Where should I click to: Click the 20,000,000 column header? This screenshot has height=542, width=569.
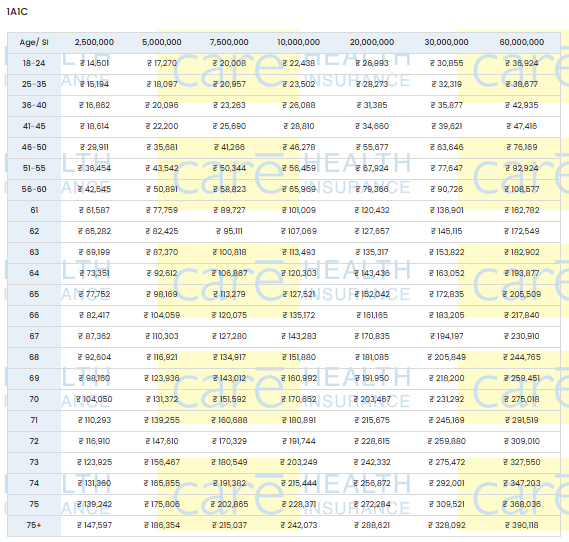click(x=372, y=42)
